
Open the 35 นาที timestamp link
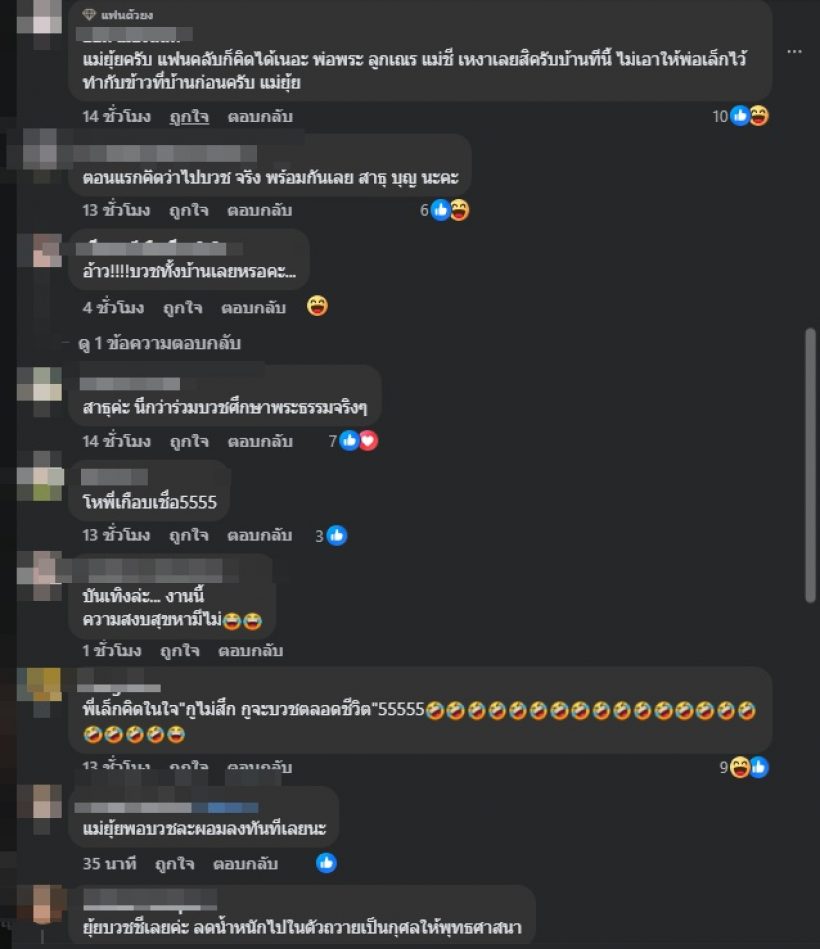click(110, 864)
